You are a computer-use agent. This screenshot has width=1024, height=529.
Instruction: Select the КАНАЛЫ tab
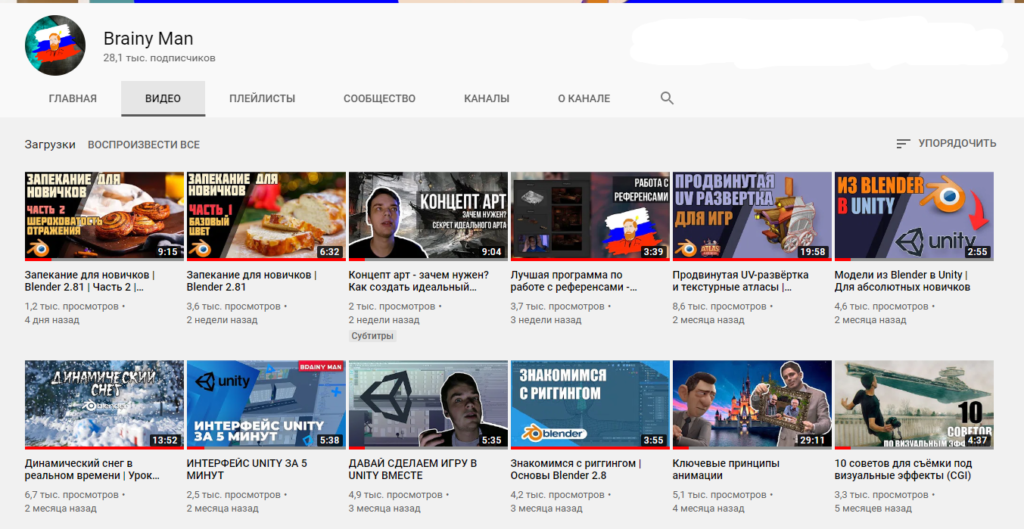tap(487, 99)
